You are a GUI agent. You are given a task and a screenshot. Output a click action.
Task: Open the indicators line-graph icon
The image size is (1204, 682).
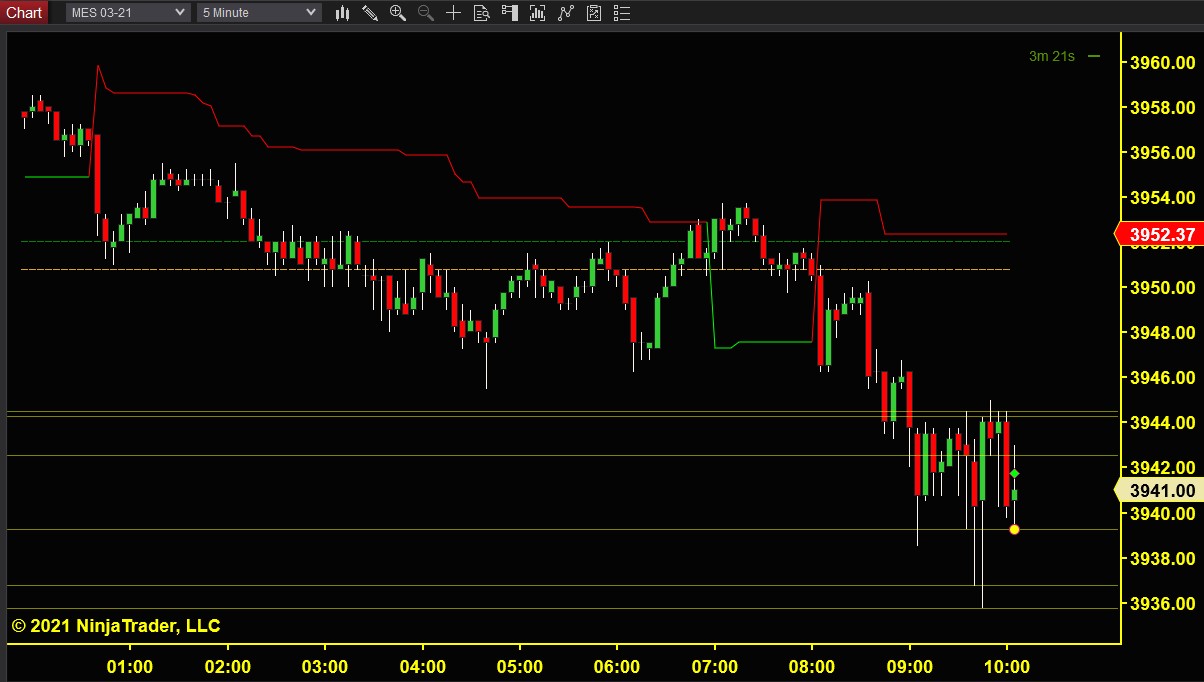pyautogui.click(x=566, y=13)
